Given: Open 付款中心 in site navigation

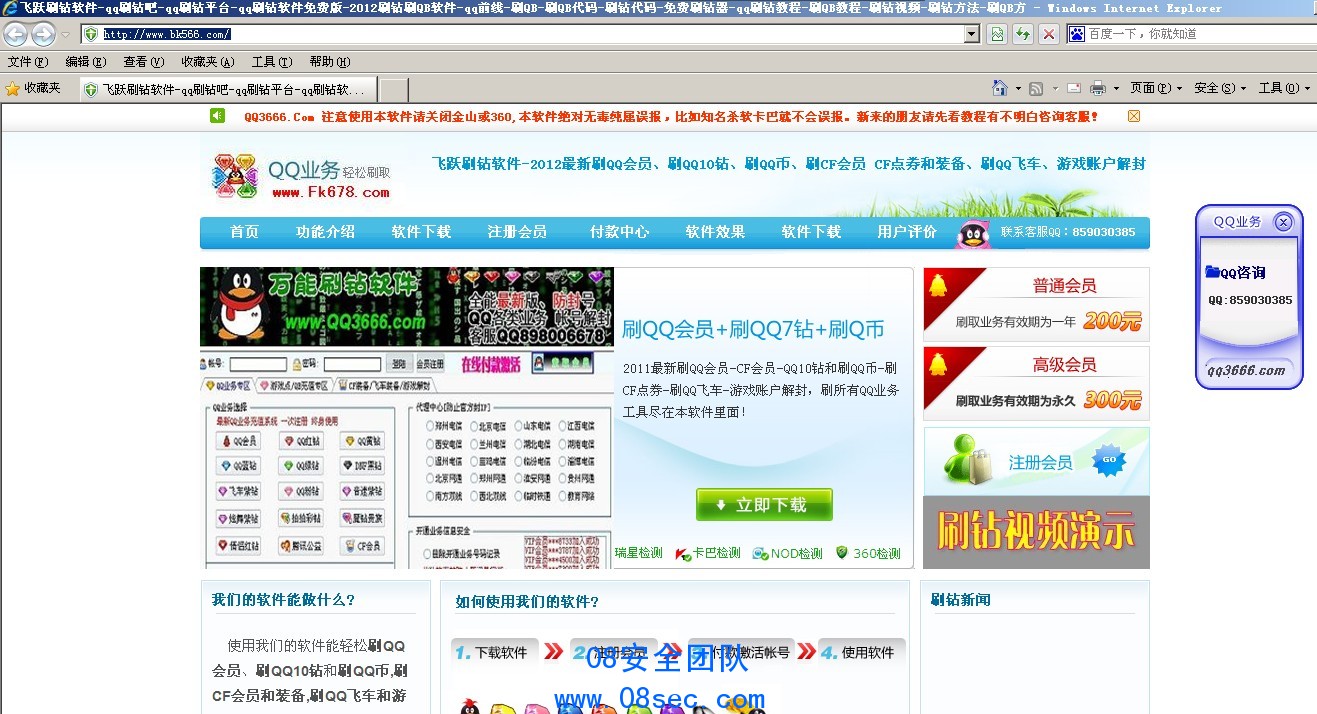Looking at the screenshot, I should coord(619,232).
